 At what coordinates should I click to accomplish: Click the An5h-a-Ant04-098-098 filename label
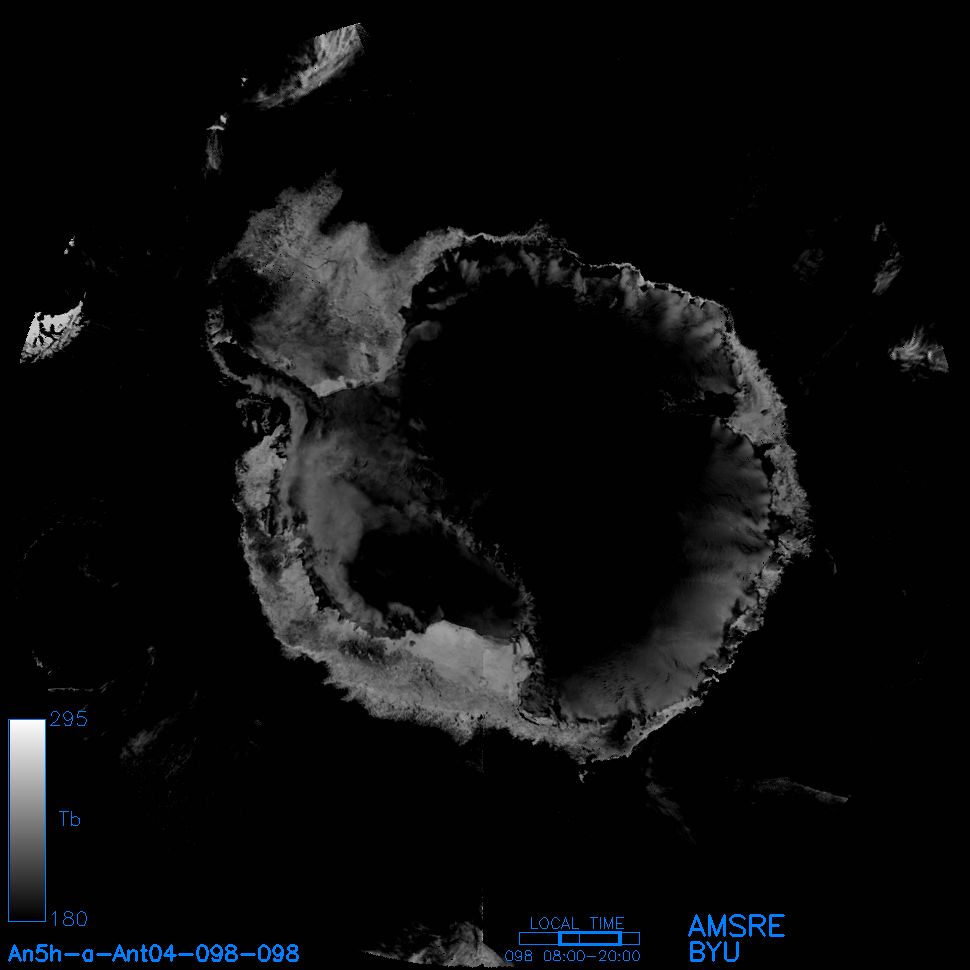click(x=153, y=953)
